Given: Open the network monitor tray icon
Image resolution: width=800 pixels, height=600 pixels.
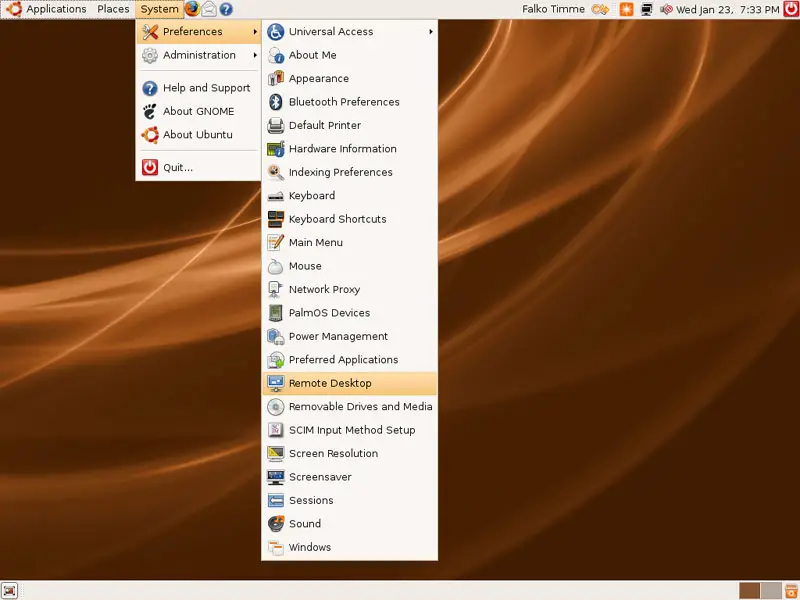Looking at the screenshot, I should pyautogui.click(x=646, y=9).
